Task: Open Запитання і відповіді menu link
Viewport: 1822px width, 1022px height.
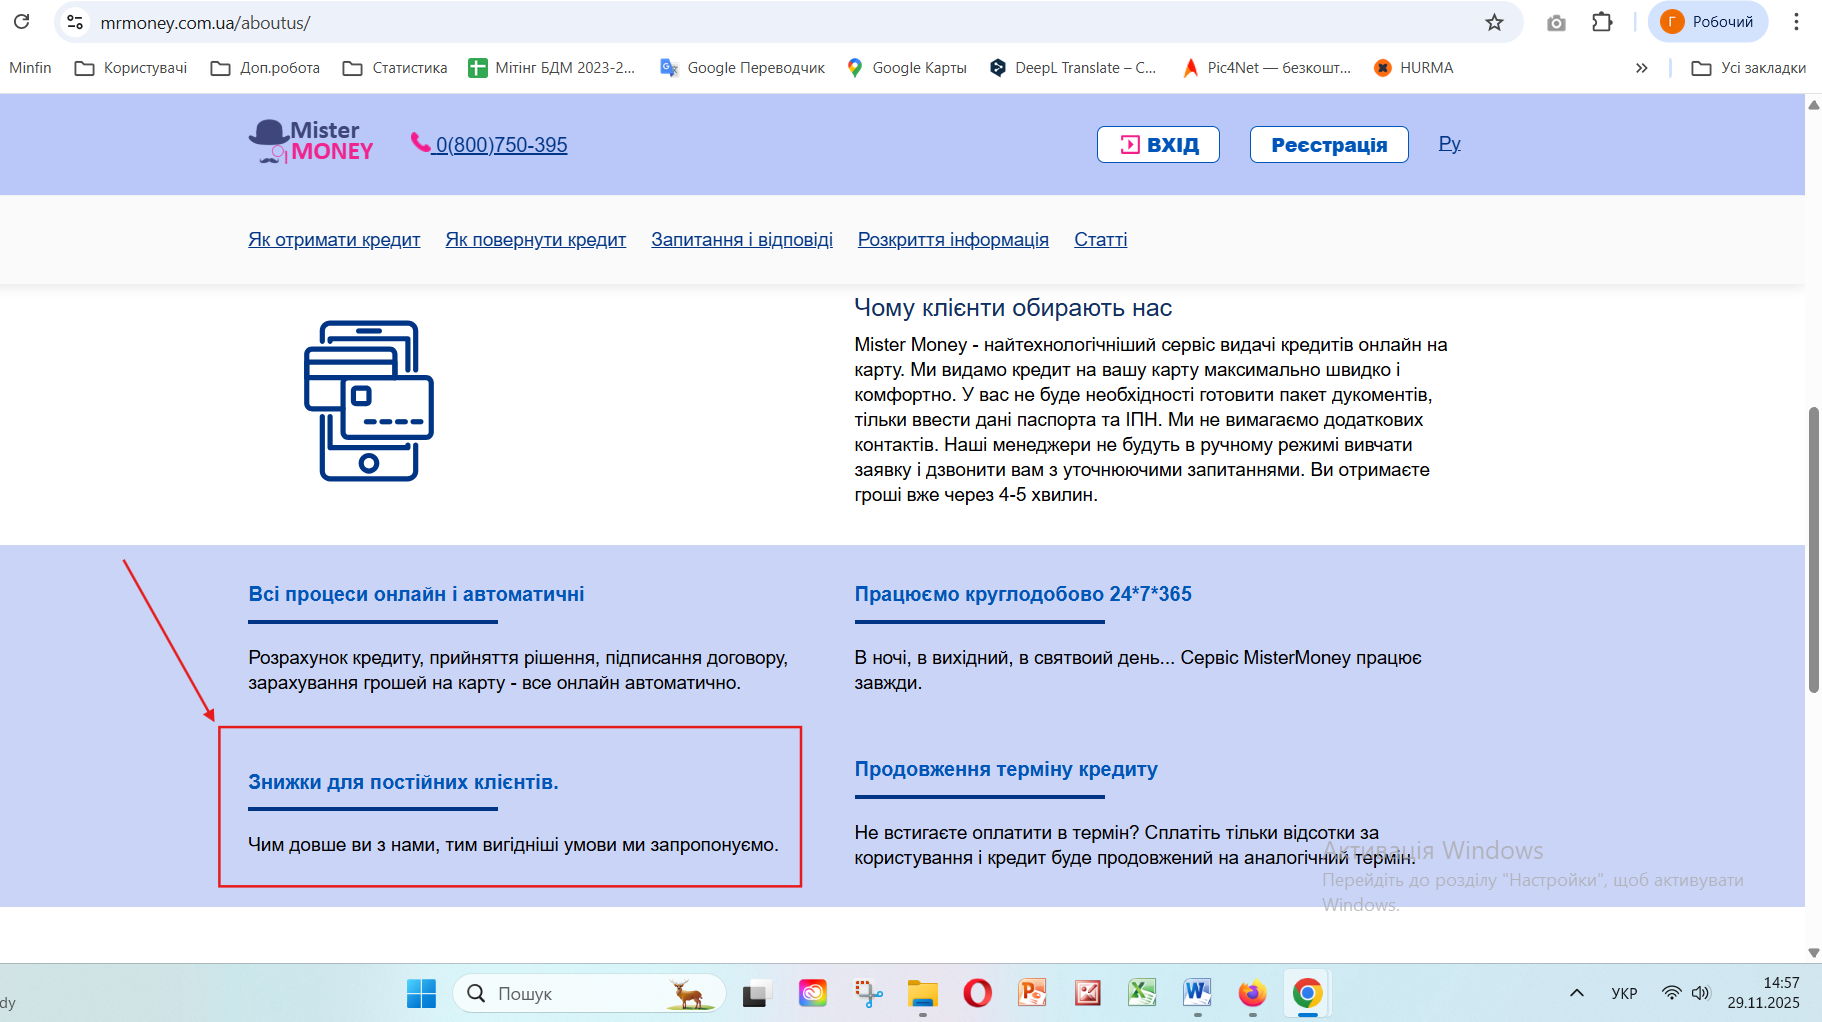Action: coord(742,239)
